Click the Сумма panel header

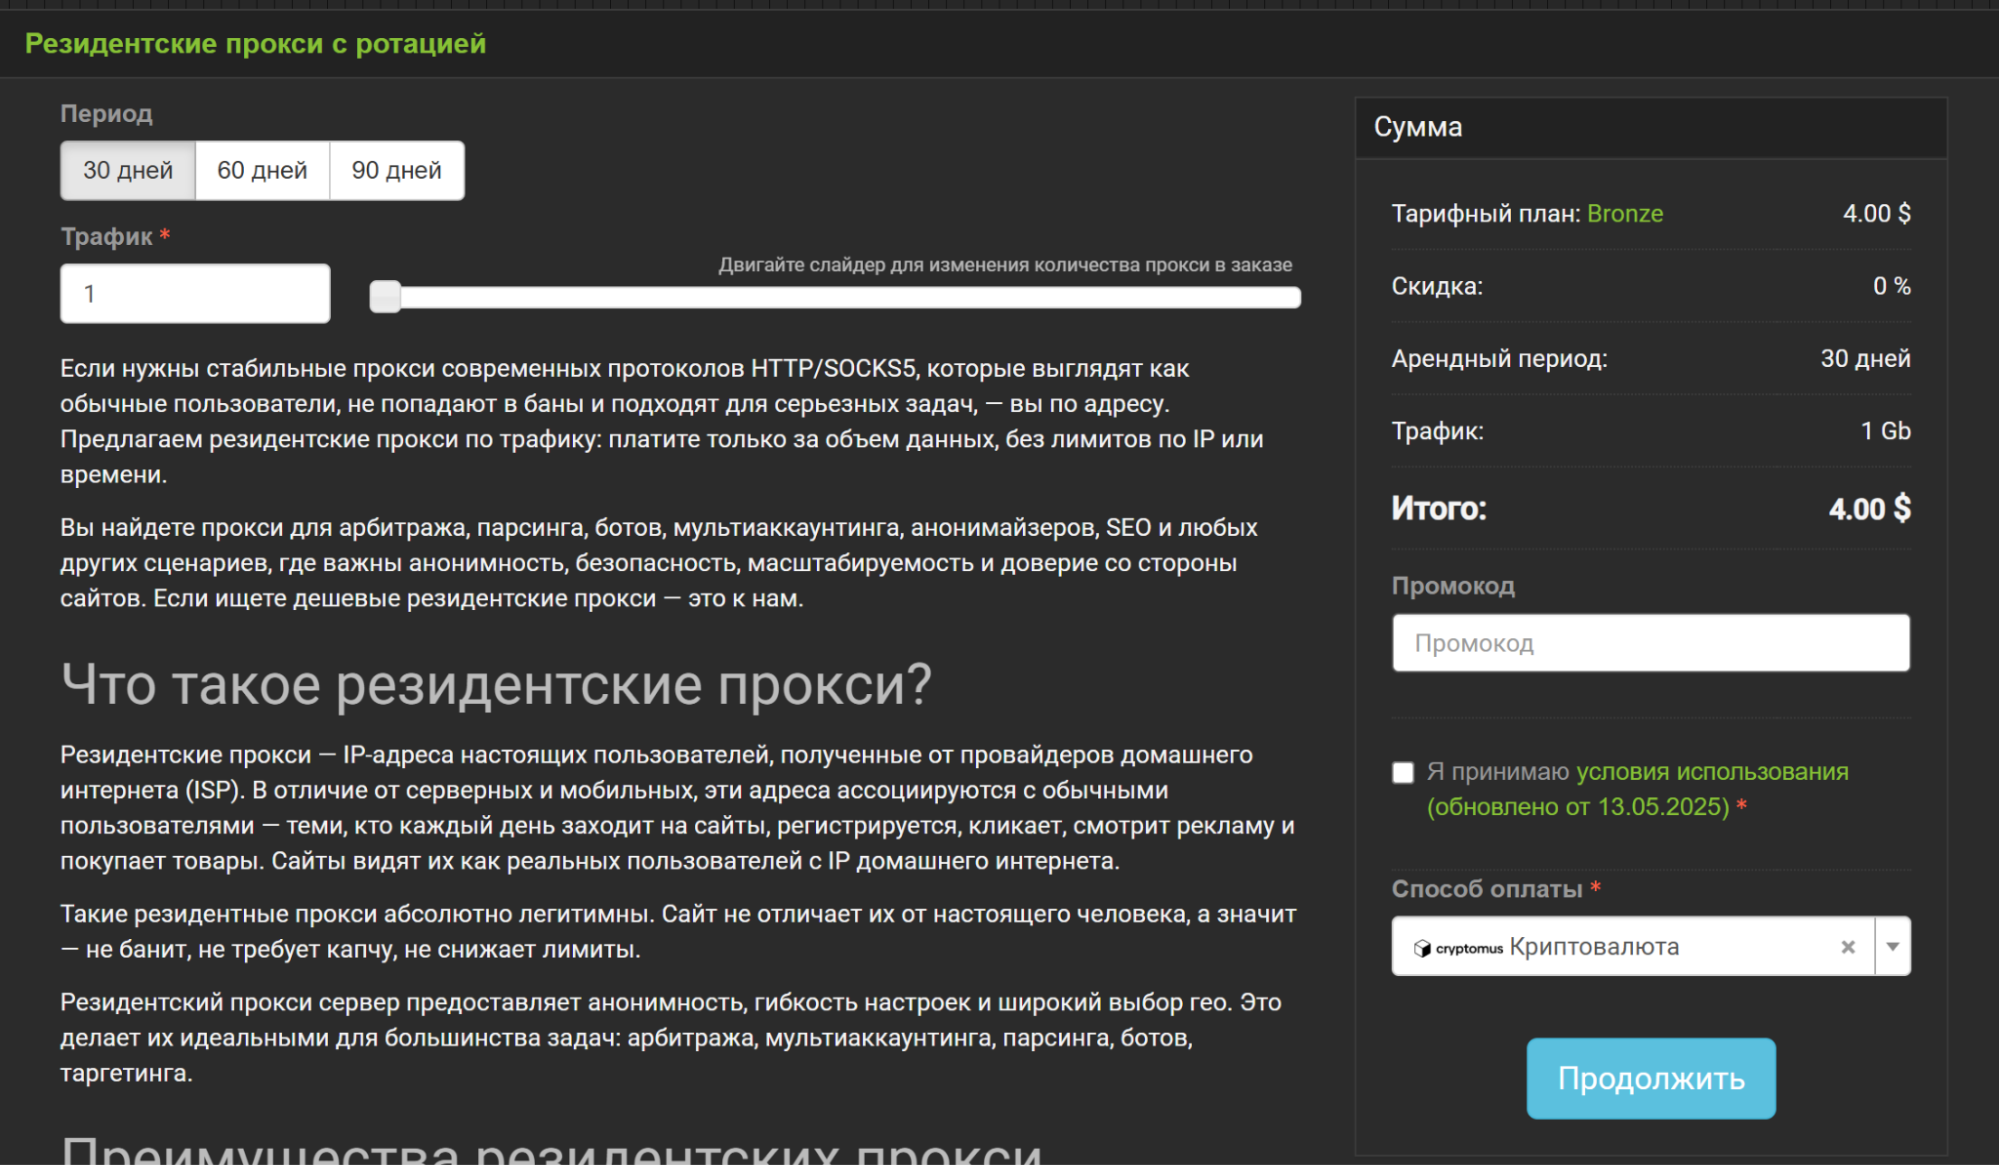click(x=1419, y=127)
